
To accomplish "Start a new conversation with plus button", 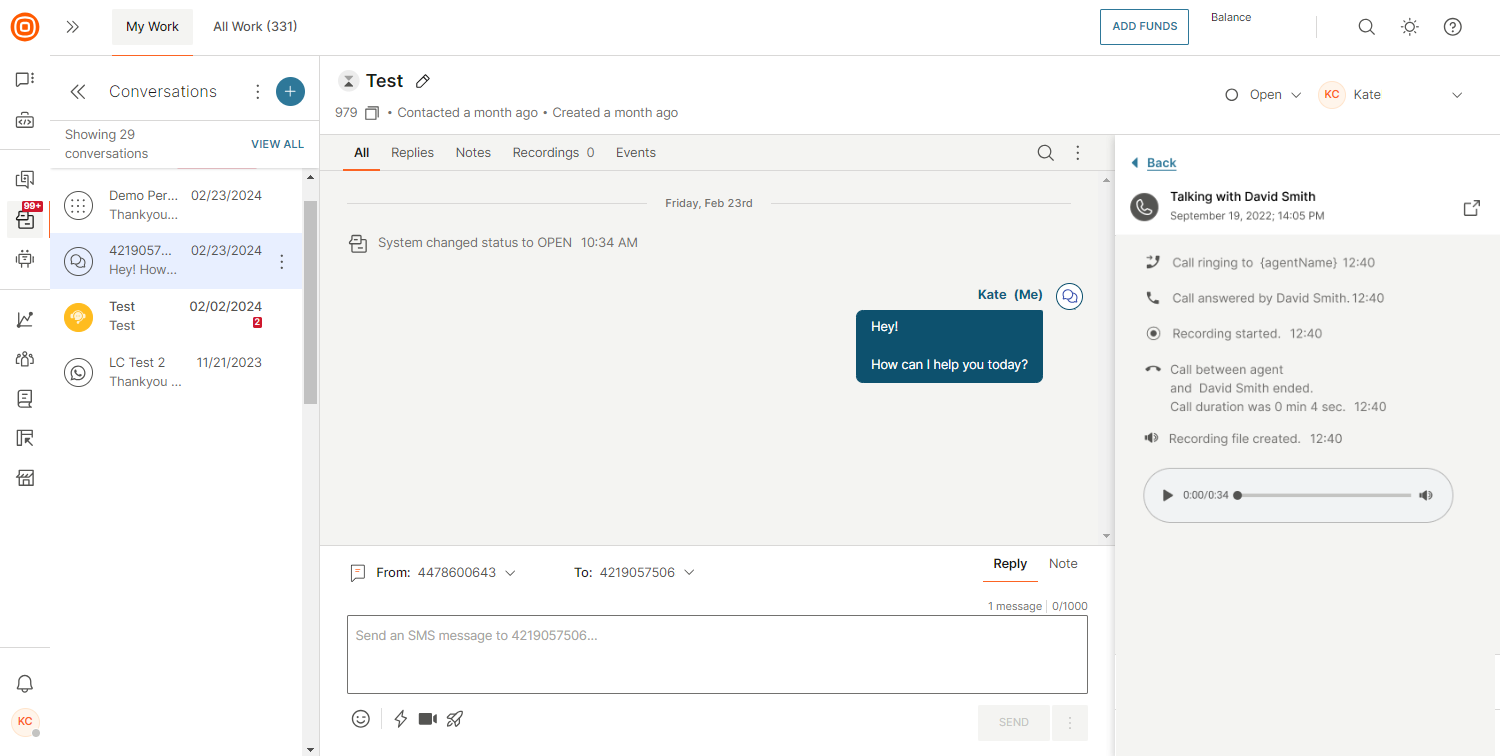I will click(290, 91).
